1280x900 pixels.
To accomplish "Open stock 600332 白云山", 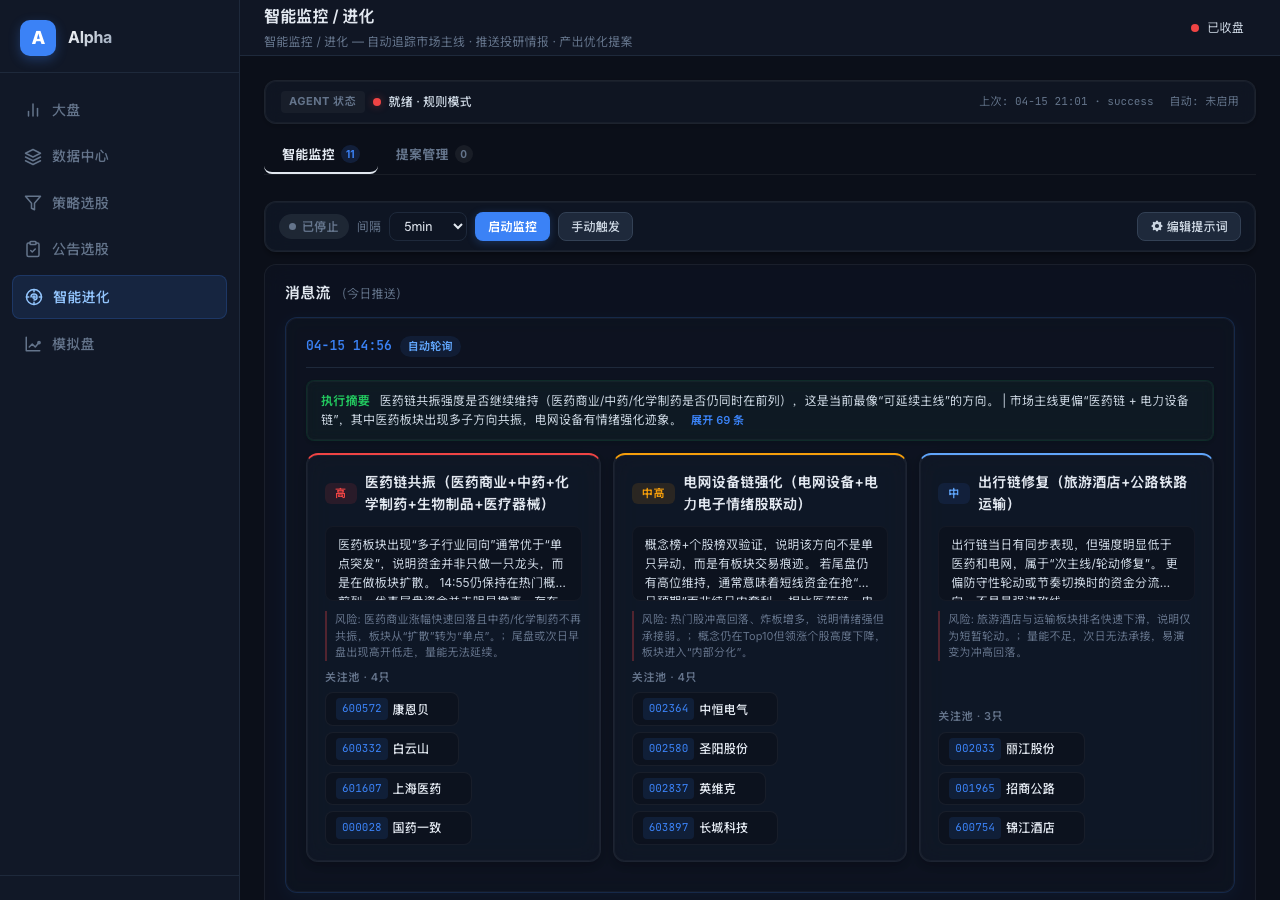I will pyautogui.click(x=392, y=749).
